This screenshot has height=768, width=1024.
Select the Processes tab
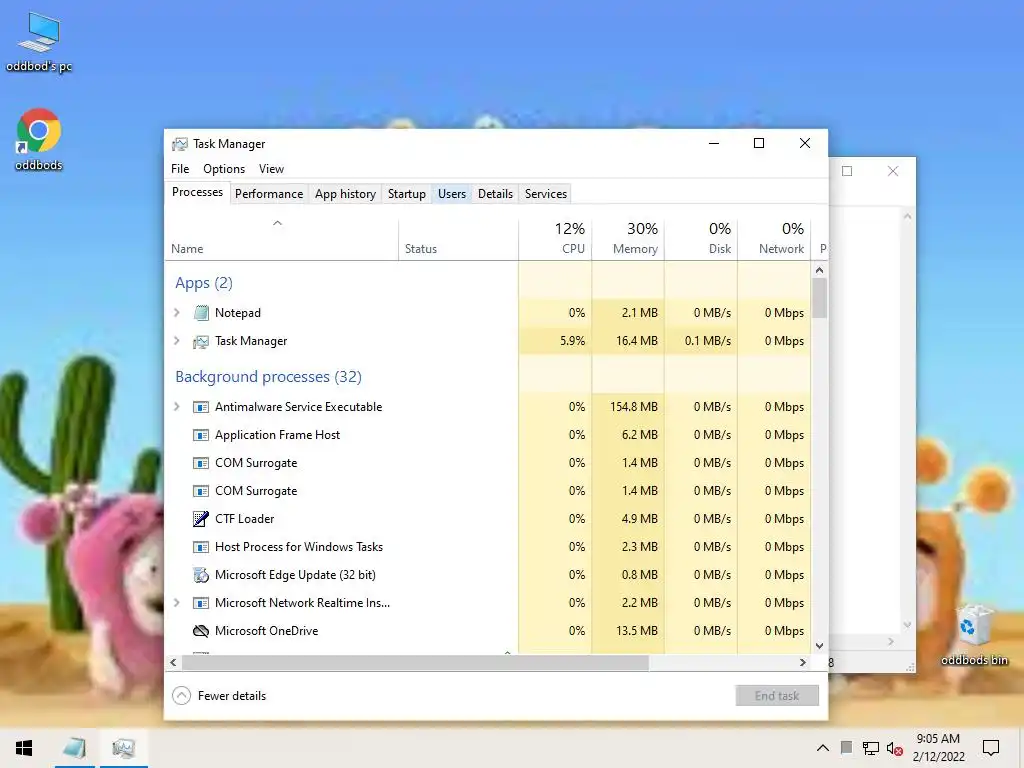[x=197, y=192]
